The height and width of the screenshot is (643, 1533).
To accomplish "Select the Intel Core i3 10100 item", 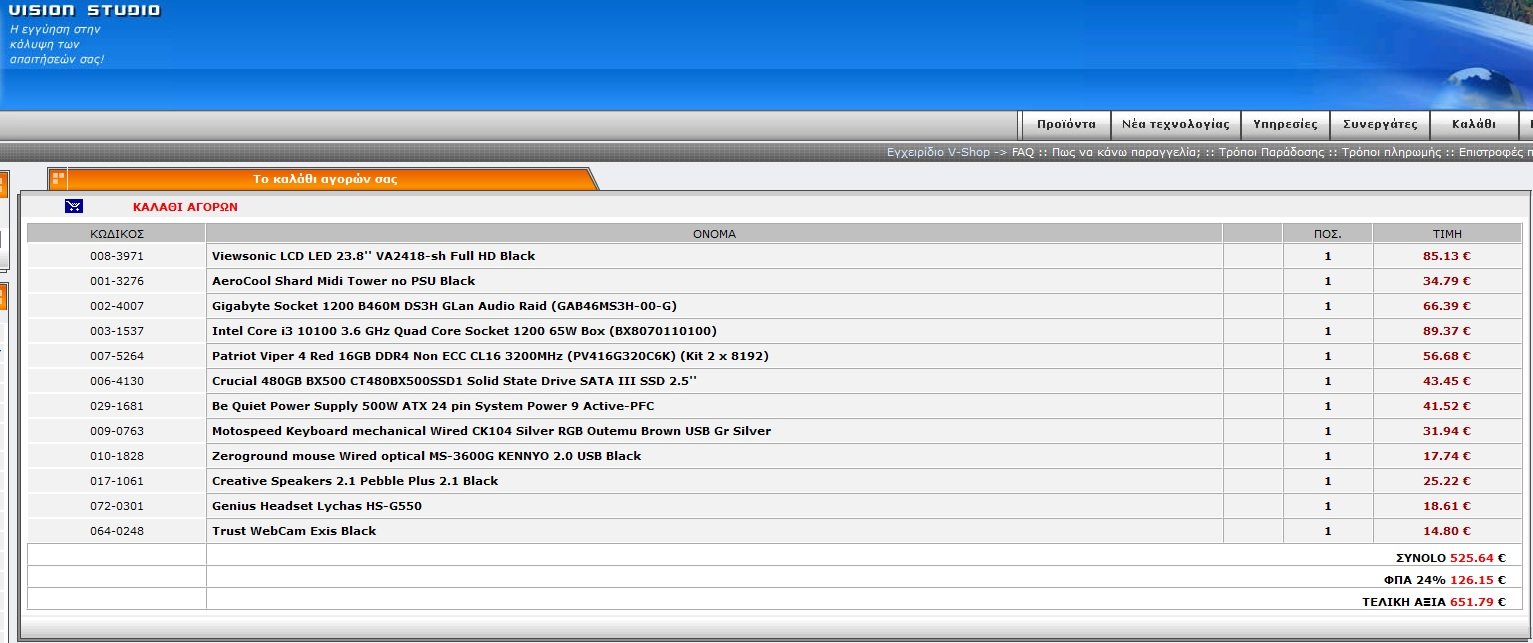I will [464, 331].
